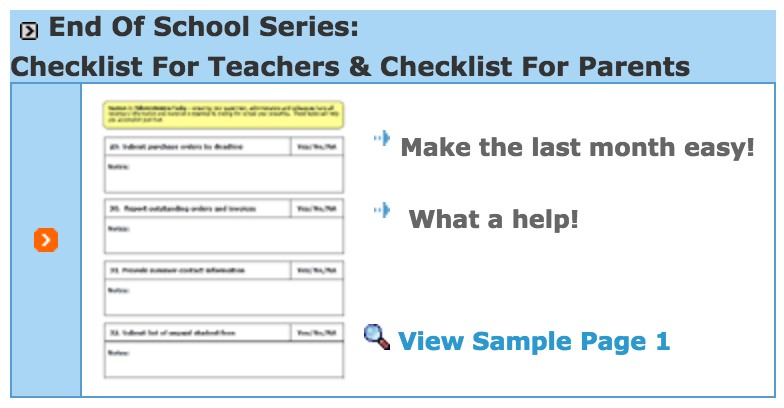Click the Make the last month easy! text
Screen dimensions: 784x408
tap(578, 148)
